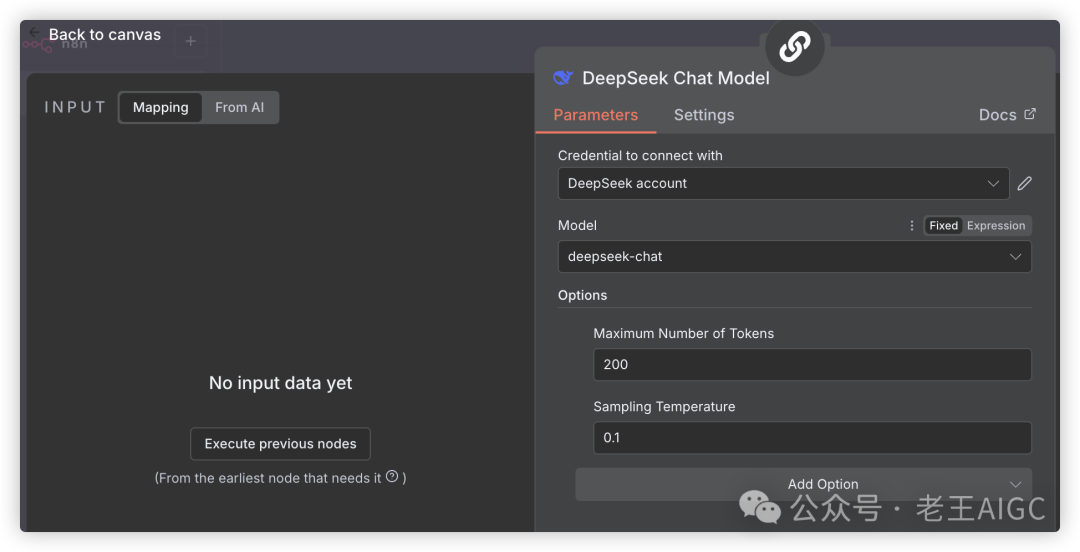Click the plus button in the top bar
The height and width of the screenshot is (552, 1080).
pyautogui.click(x=191, y=41)
